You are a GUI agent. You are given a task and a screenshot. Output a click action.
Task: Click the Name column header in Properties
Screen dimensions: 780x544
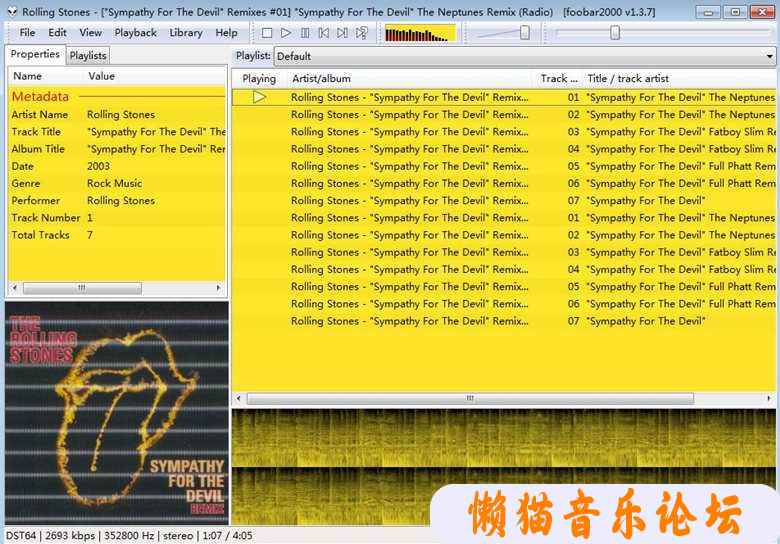click(x=46, y=76)
